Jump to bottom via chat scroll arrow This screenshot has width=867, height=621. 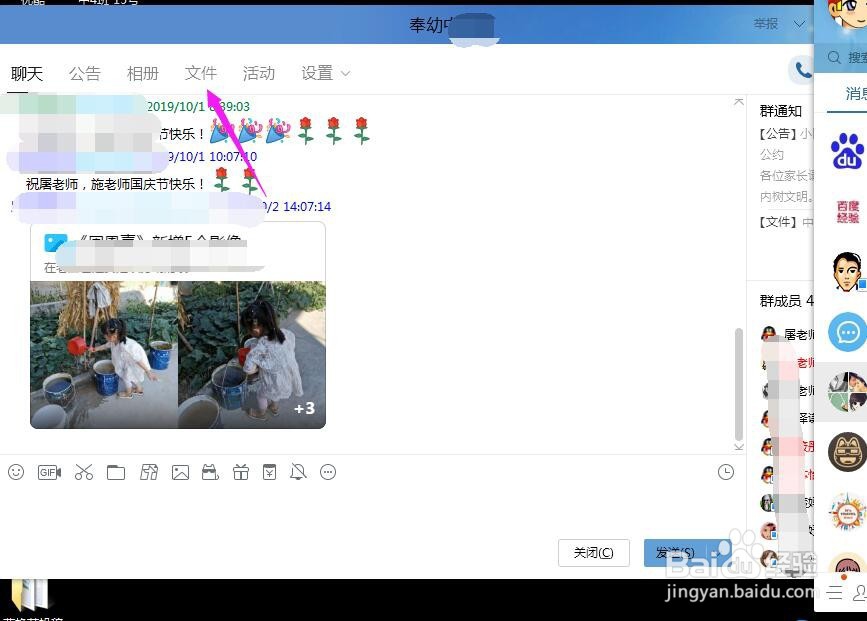(739, 447)
